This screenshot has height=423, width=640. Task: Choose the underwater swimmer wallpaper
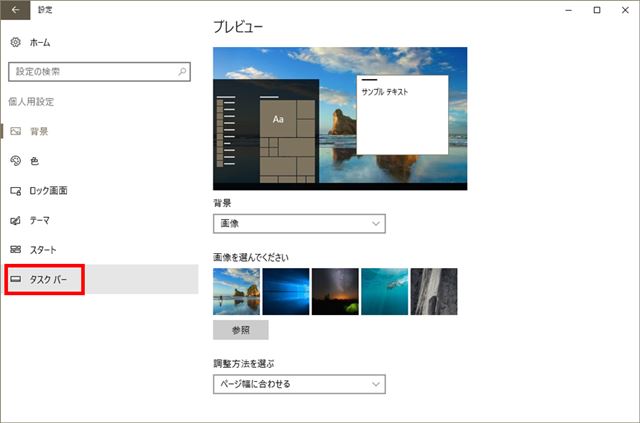tap(384, 292)
